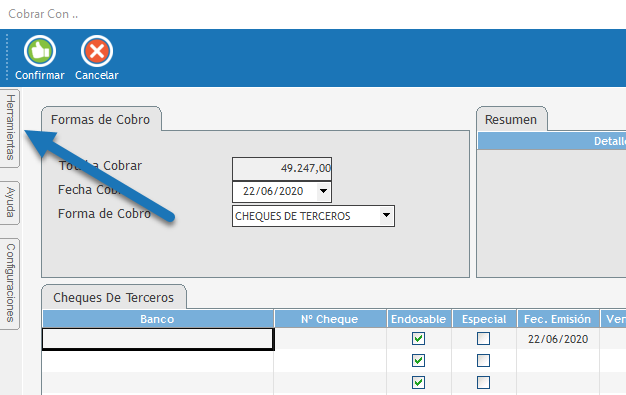
Task: Expand the Forma de Cobro dropdown arrow
Action: point(386,215)
